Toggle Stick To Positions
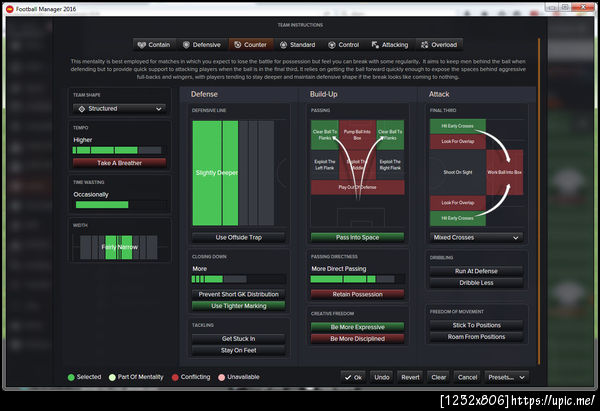The width and height of the screenshot is (600, 411). click(x=476, y=325)
